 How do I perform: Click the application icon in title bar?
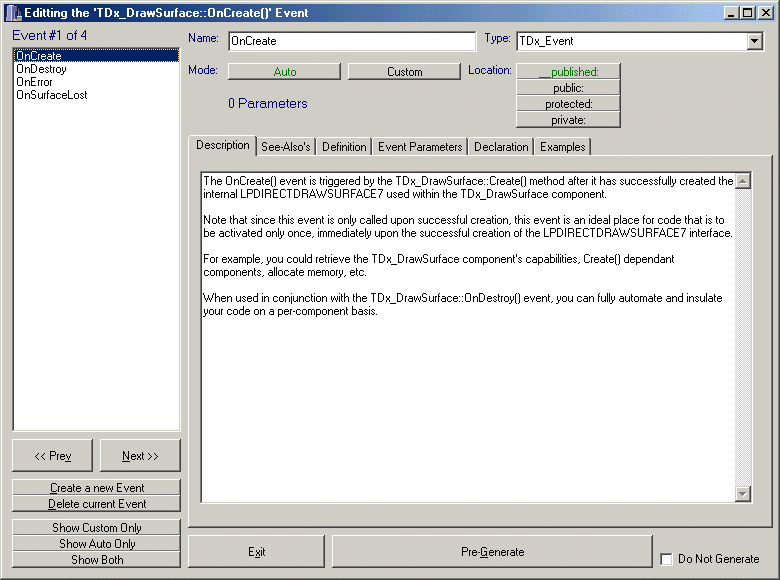pos(13,13)
